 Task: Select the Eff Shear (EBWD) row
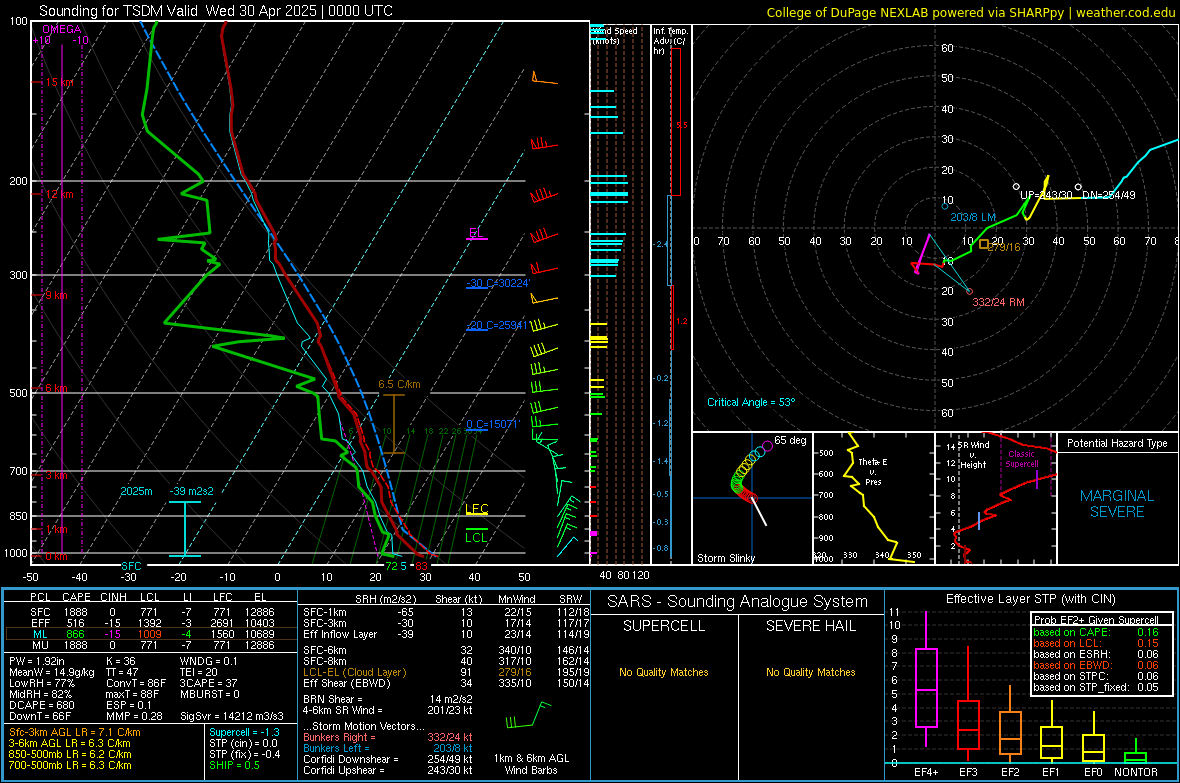446,684
